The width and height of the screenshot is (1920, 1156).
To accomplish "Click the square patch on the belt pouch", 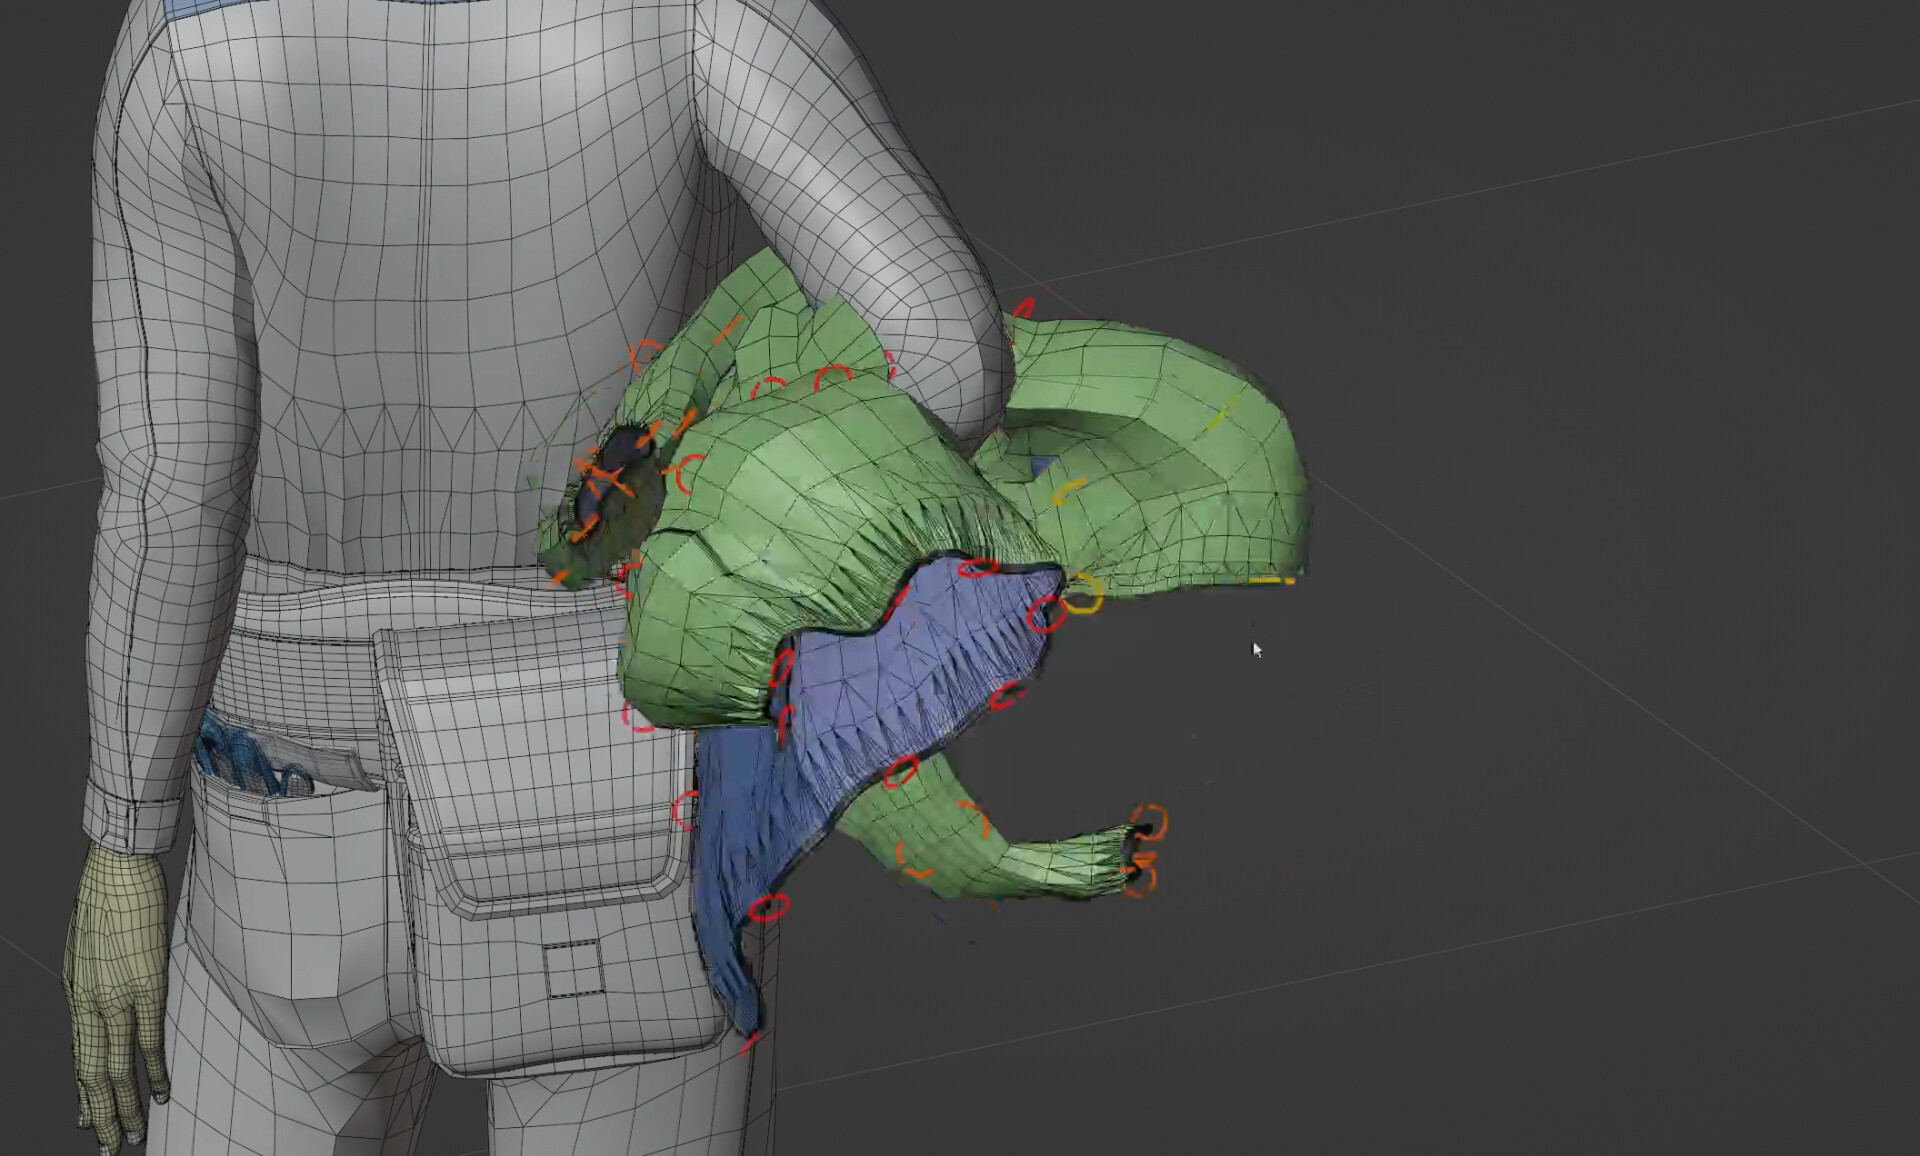I will (574, 968).
